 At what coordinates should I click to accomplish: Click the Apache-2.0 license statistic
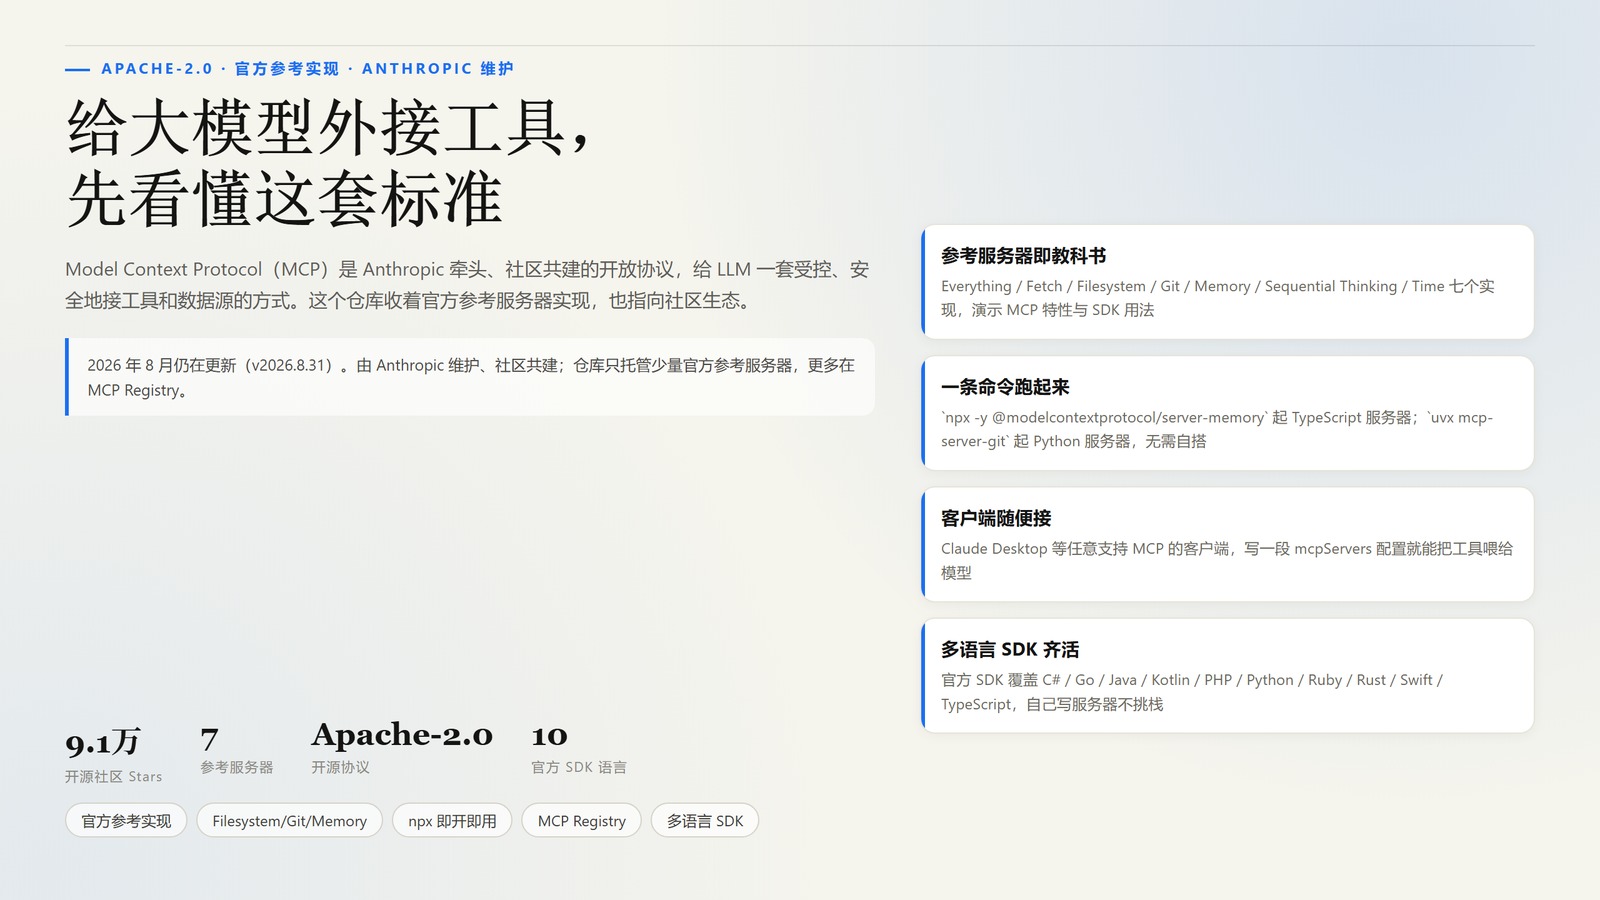tap(402, 747)
